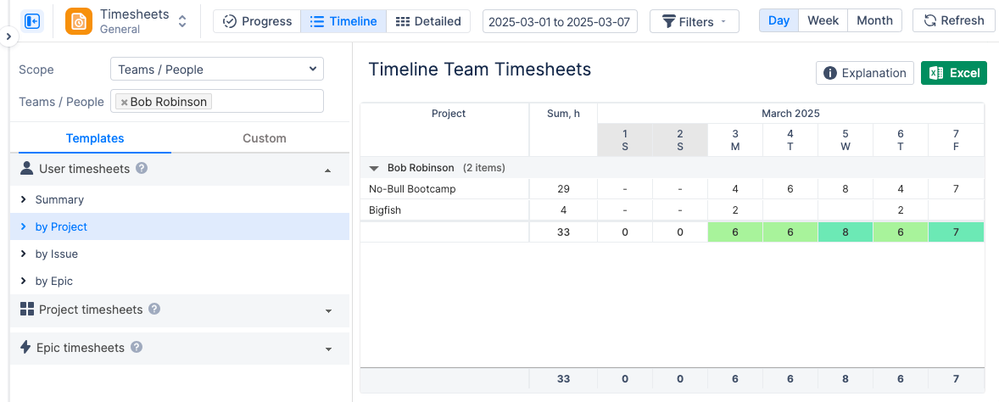This screenshot has height=402, width=999.
Task: Click the Timeline Team Timesheets title
Action: [x=480, y=69]
